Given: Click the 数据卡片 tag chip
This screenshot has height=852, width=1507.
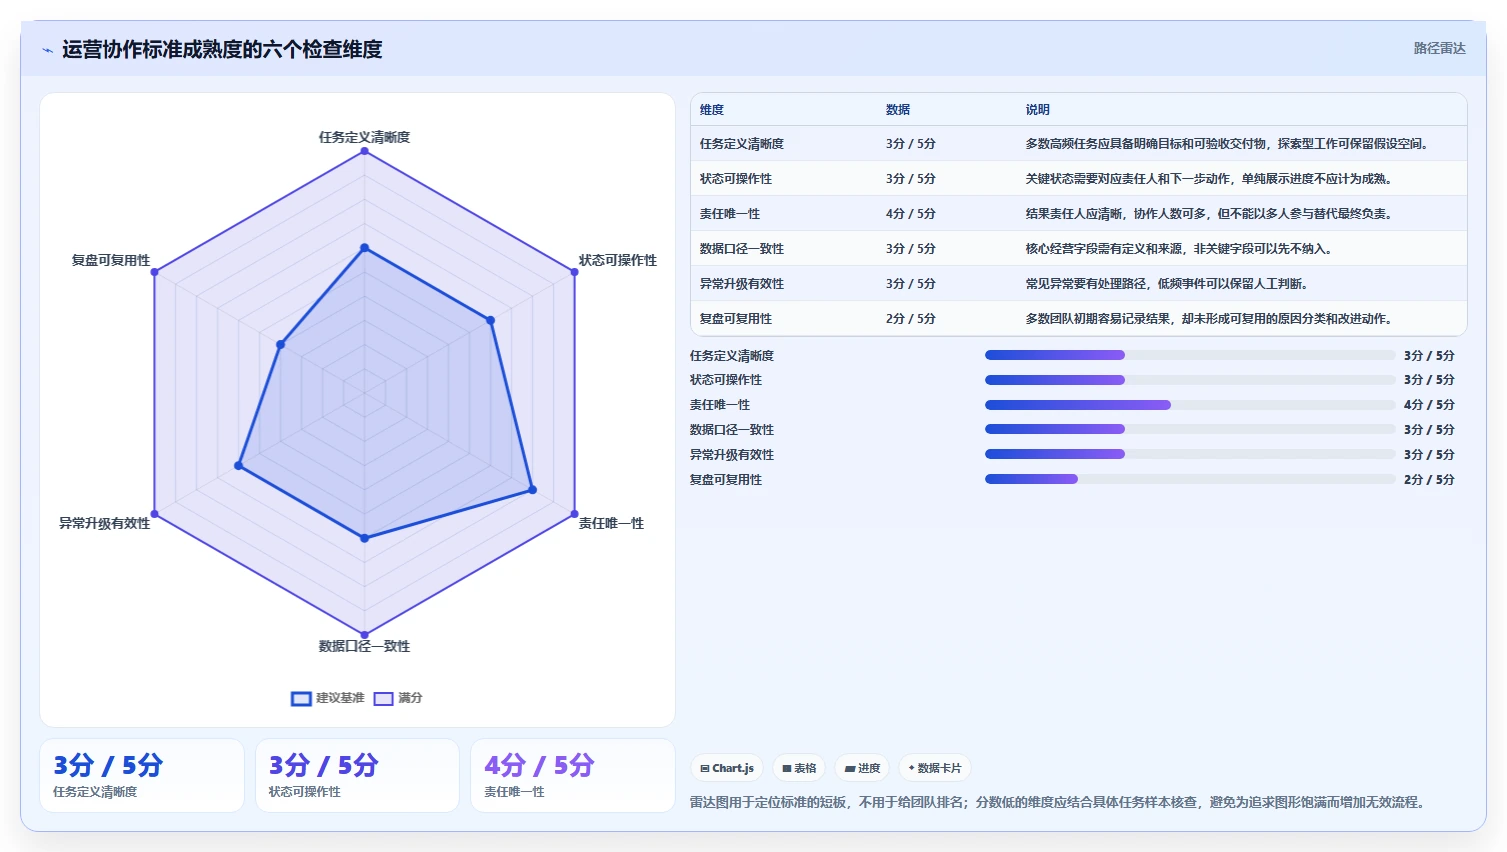Looking at the screenshot, I should [x=935, y=768].
